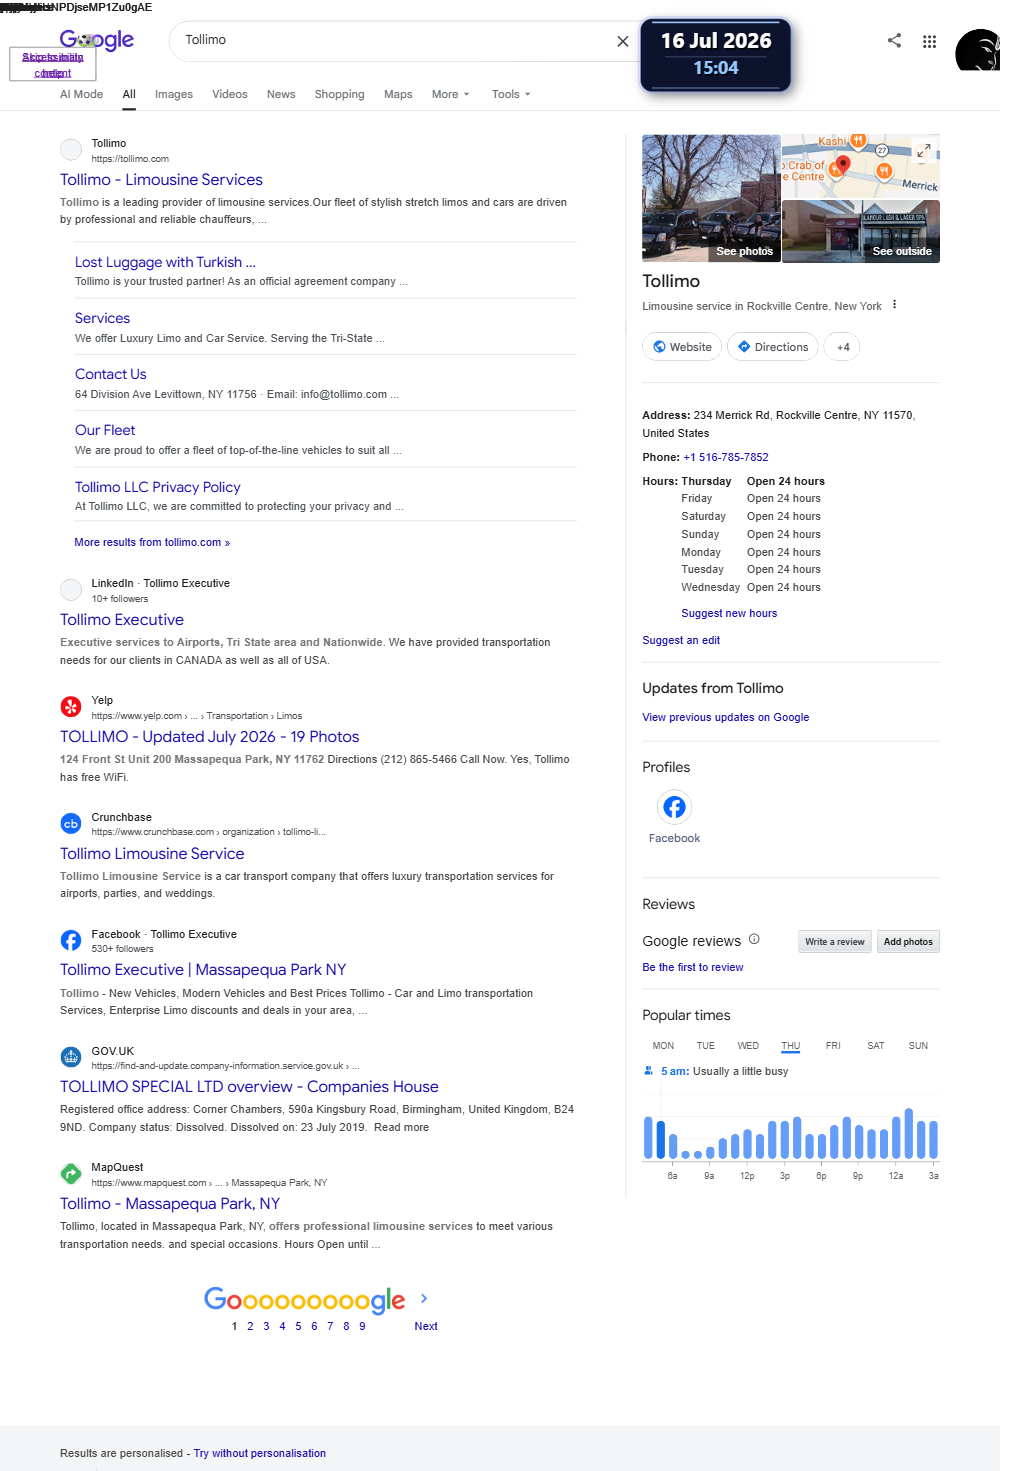Call phone number +1 516-785-7852
Image resolution: width=1012 pixels, height=1471 pixels.
click(726, 457)
